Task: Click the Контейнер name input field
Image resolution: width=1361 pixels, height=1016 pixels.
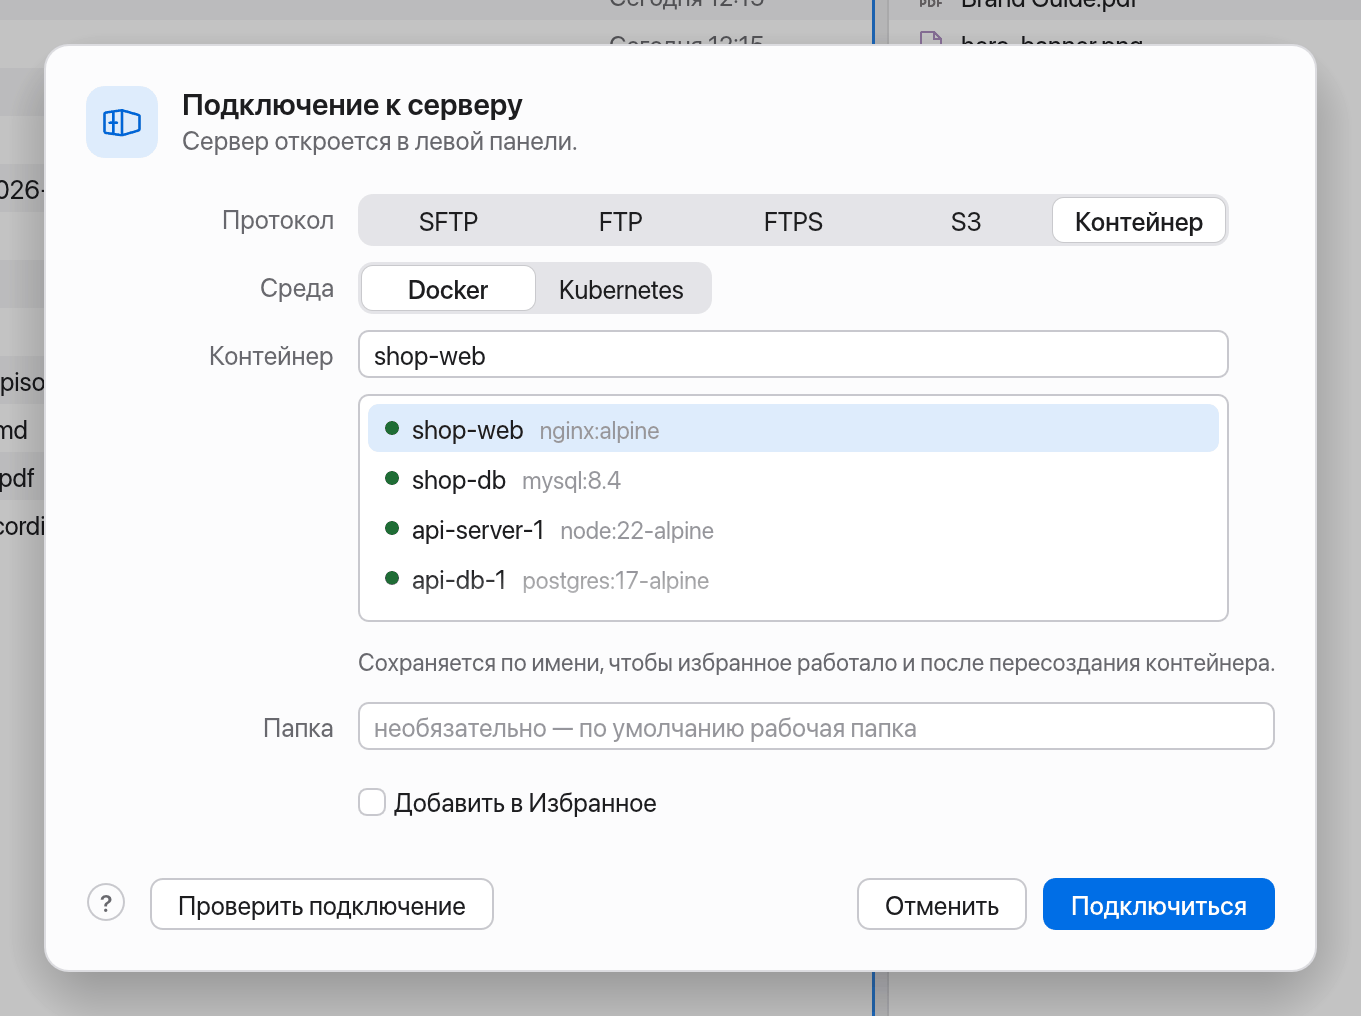Action: point(793,355)
